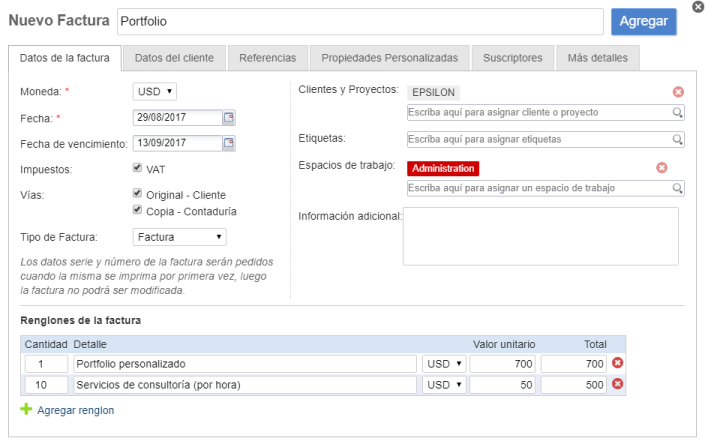
Task: Open currency dropdown for Portfolio personalizado row
Action: 445,364
